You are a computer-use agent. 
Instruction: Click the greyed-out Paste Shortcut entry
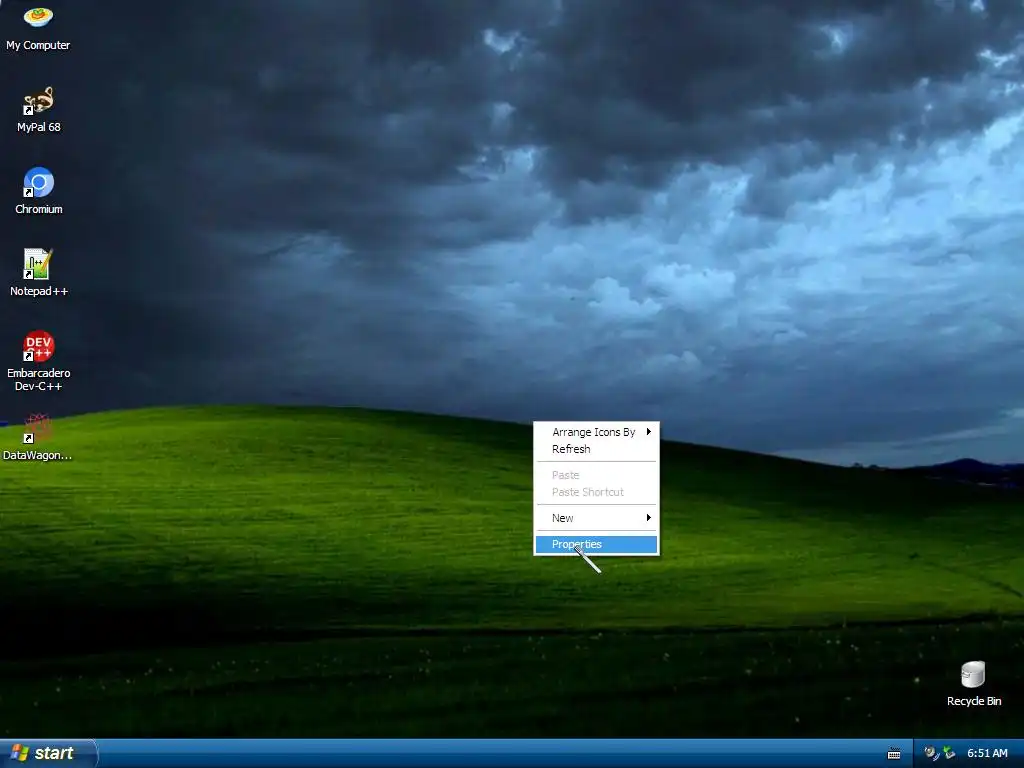[596, 492]
